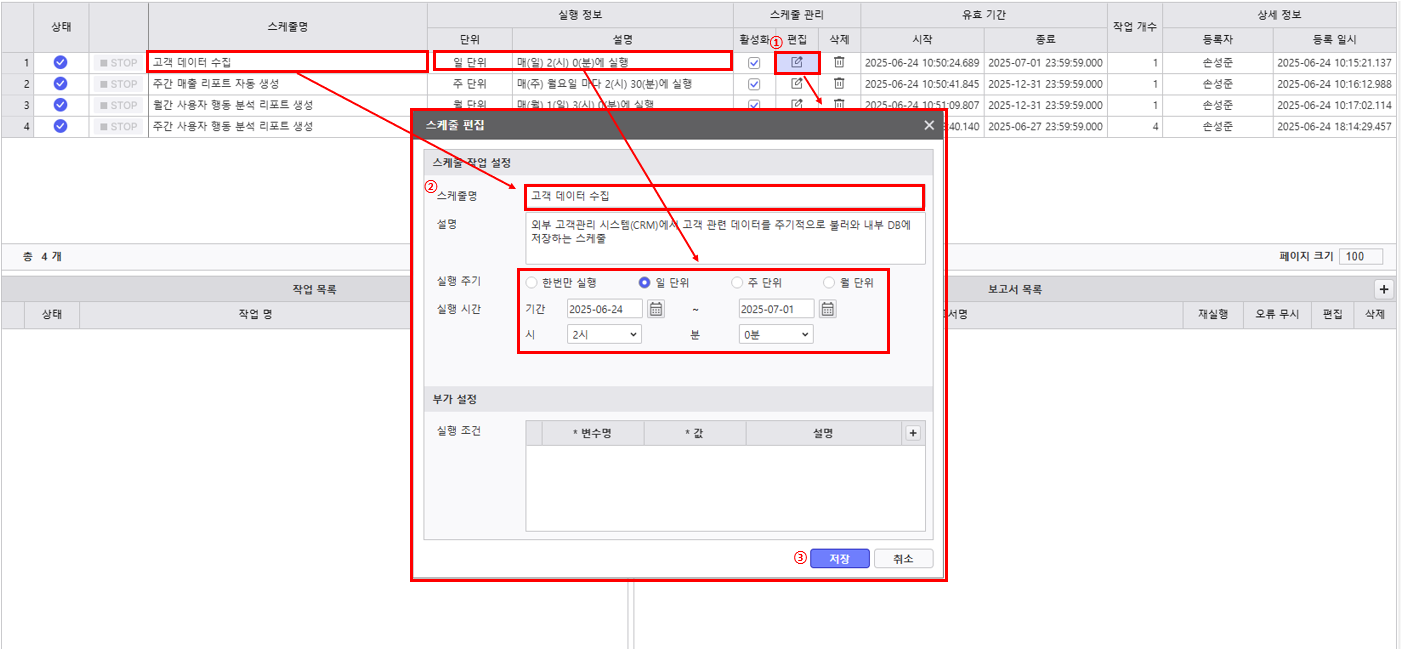1401x649 pixels.
Task: Click edit icon for 주간 매출 리포트 schedule
Action: [x=797, y=84]
